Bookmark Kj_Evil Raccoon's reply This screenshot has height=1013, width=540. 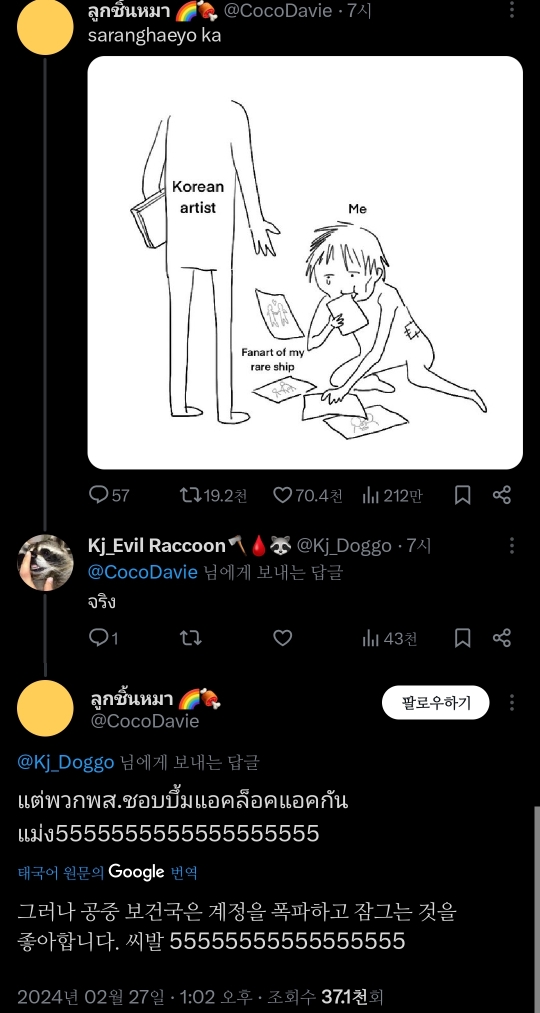tap(462, 638)
